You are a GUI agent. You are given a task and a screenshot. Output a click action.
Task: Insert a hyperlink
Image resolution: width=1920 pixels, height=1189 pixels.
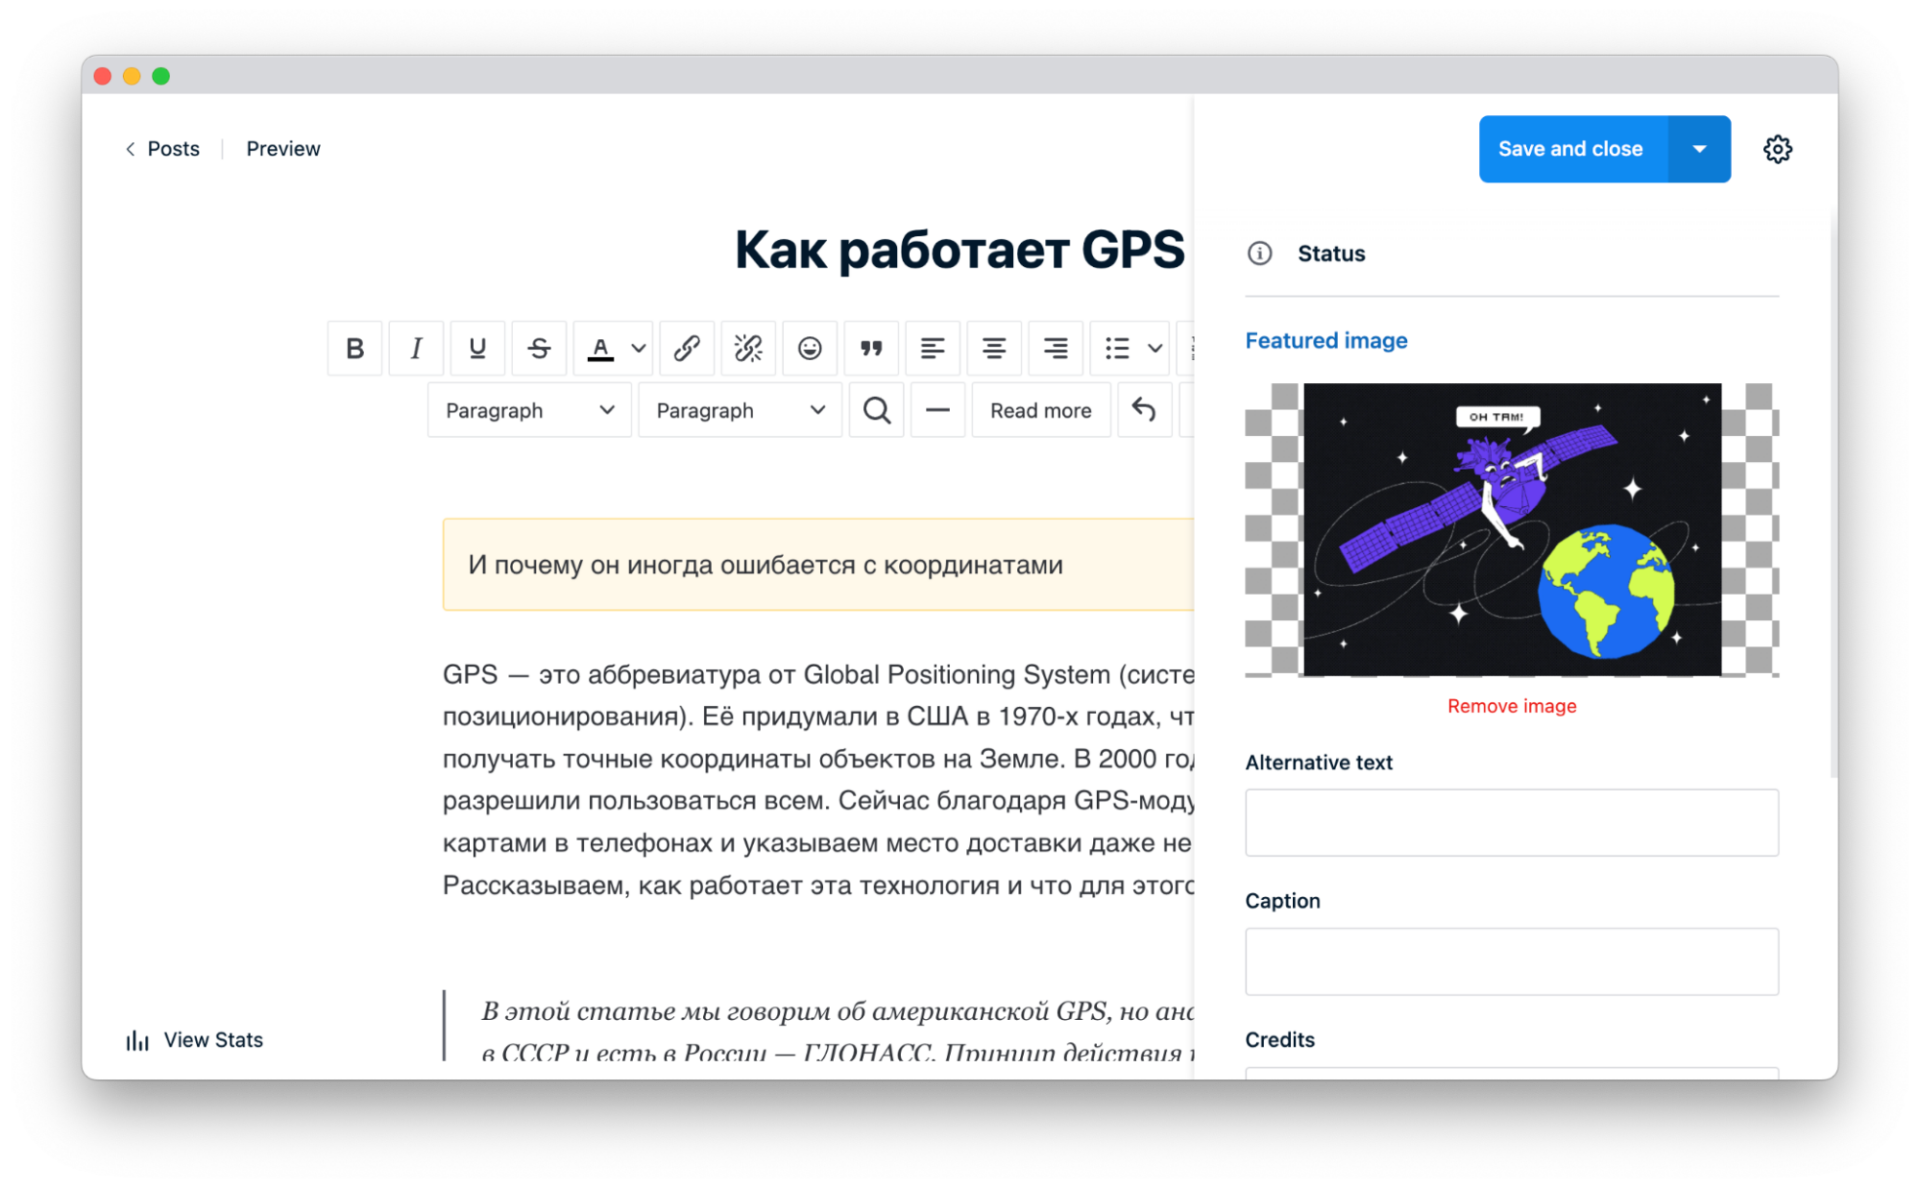pos(686,348)
